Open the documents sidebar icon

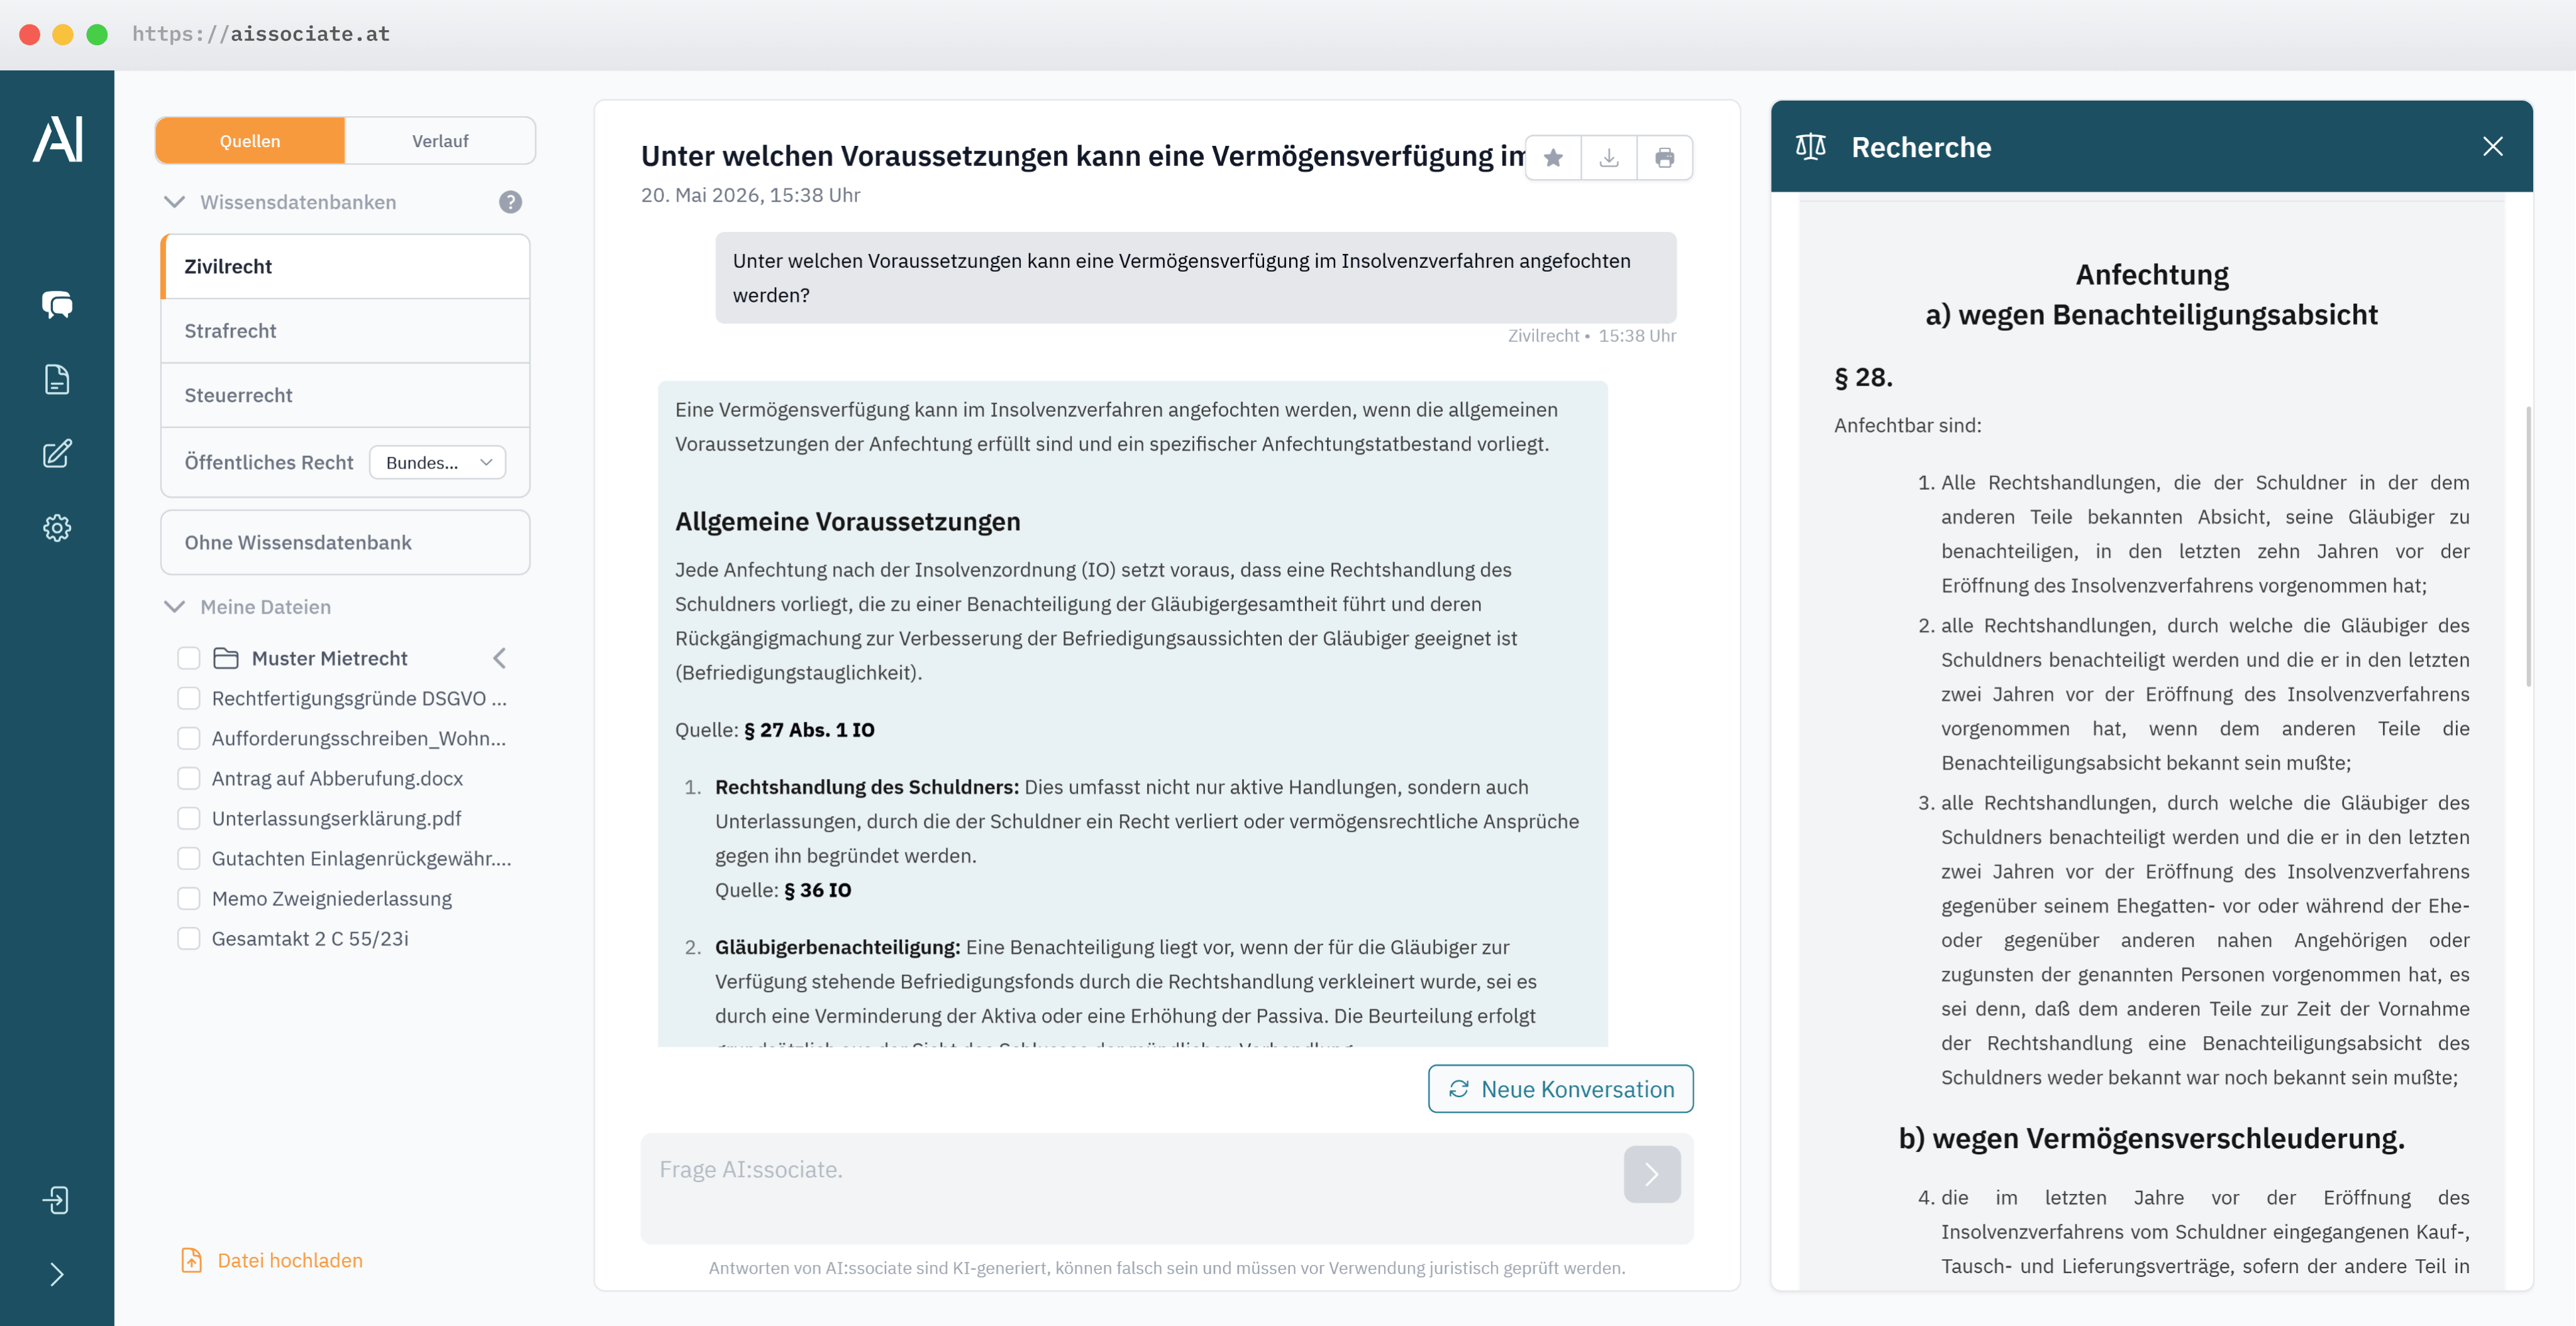coord(57,379)
